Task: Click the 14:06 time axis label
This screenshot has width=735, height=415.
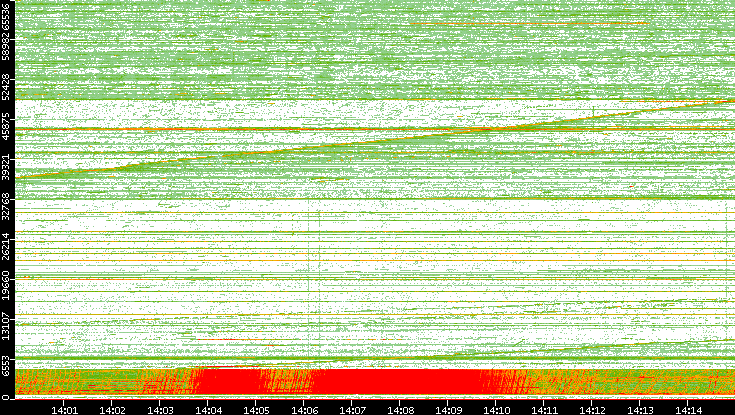Action: pos(304,410)
